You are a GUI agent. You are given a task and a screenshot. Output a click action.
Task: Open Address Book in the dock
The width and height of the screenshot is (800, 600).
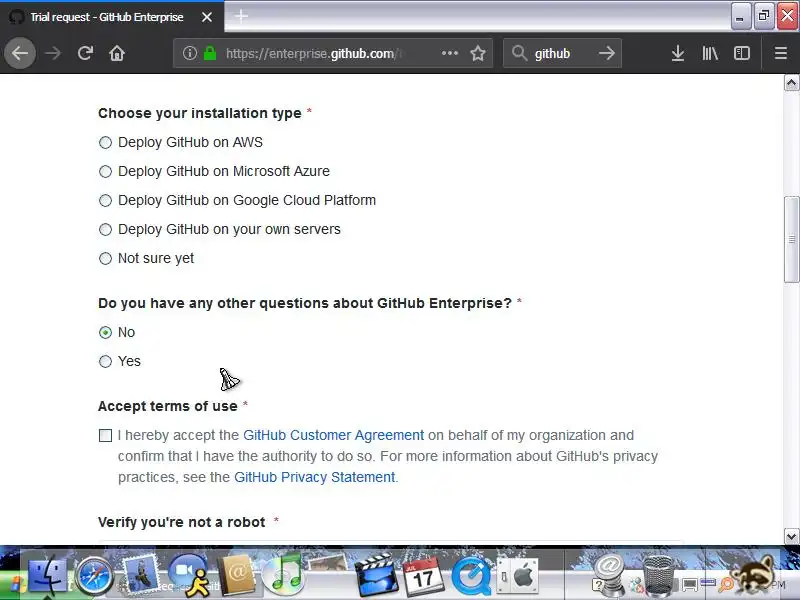[237, 574]
